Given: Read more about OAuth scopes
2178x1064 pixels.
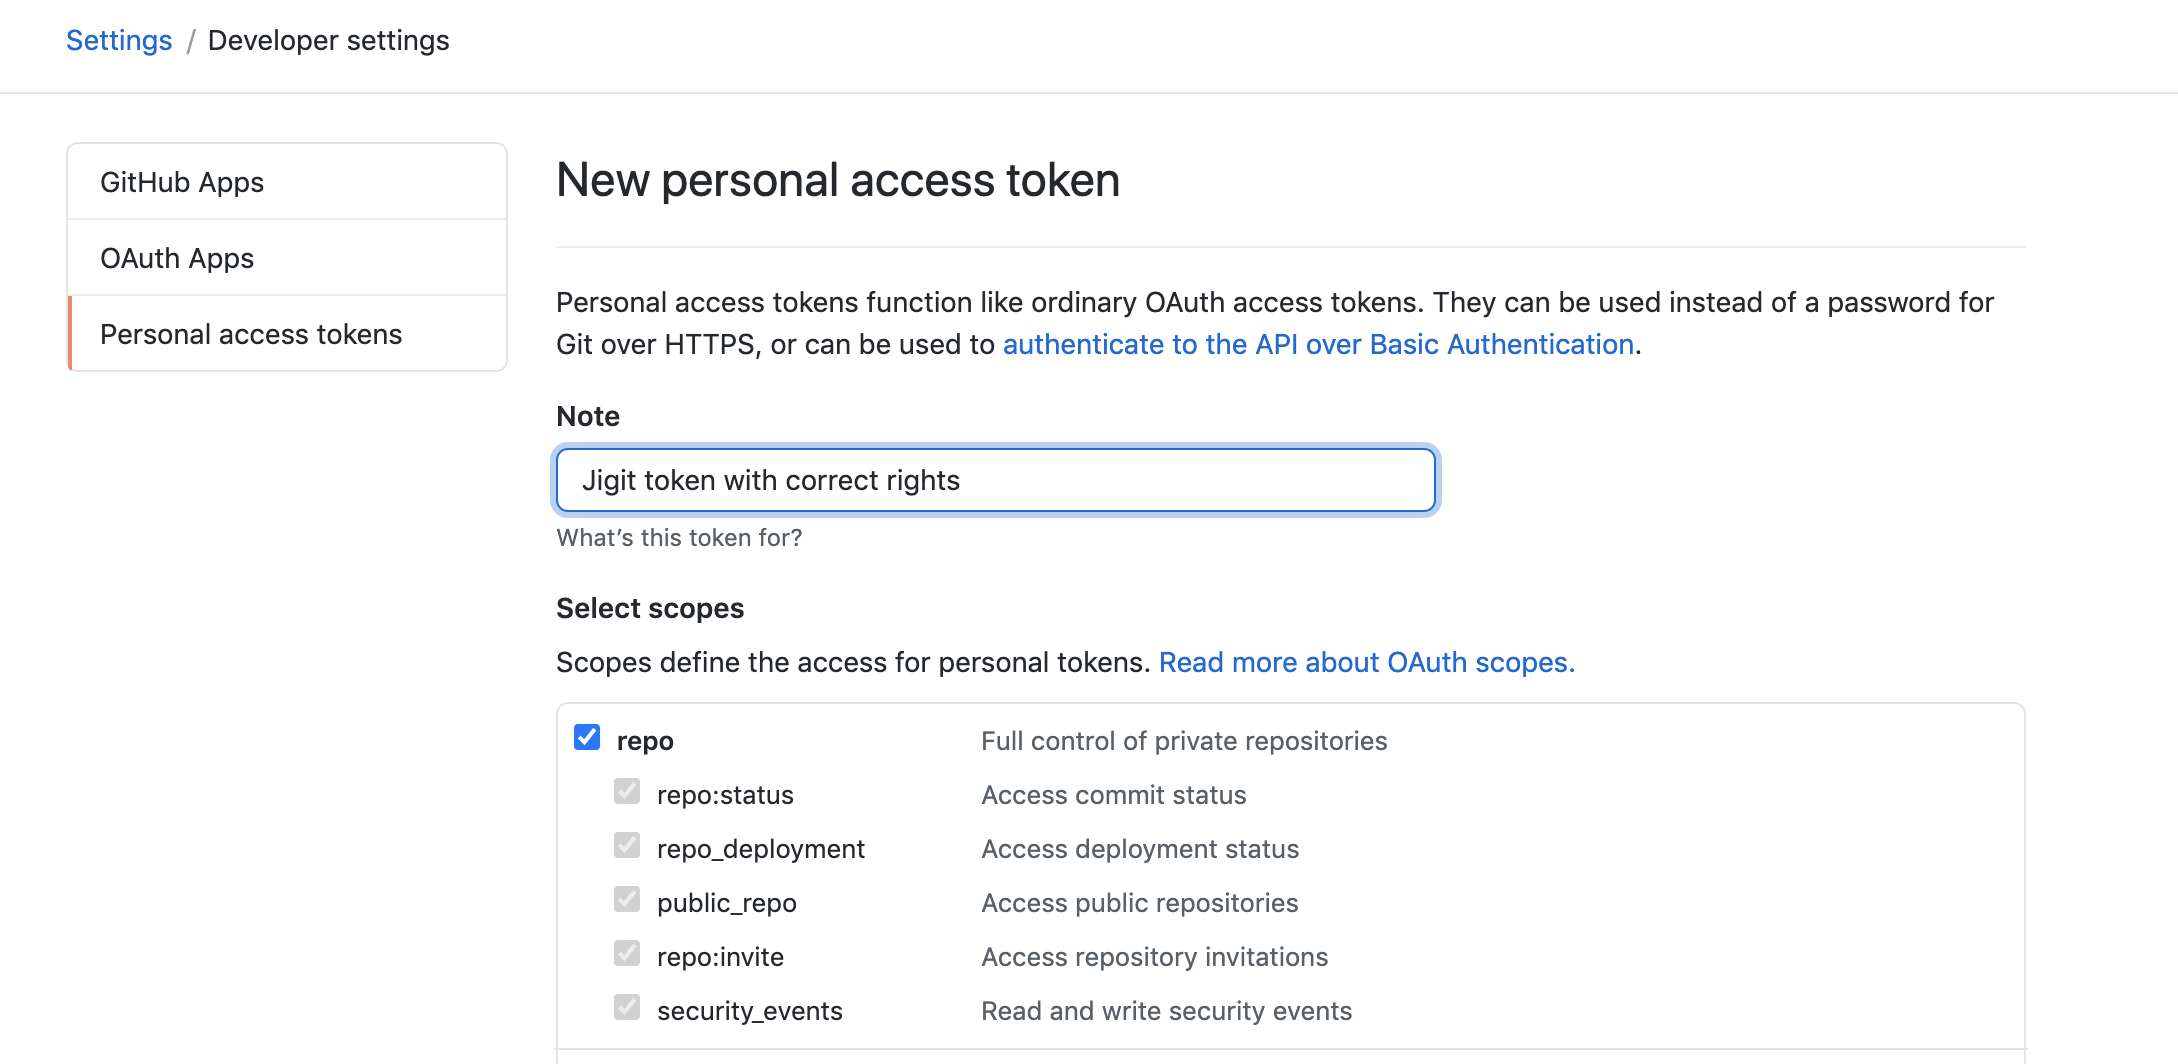Looking at the screenshot, I should (1366, 662).
